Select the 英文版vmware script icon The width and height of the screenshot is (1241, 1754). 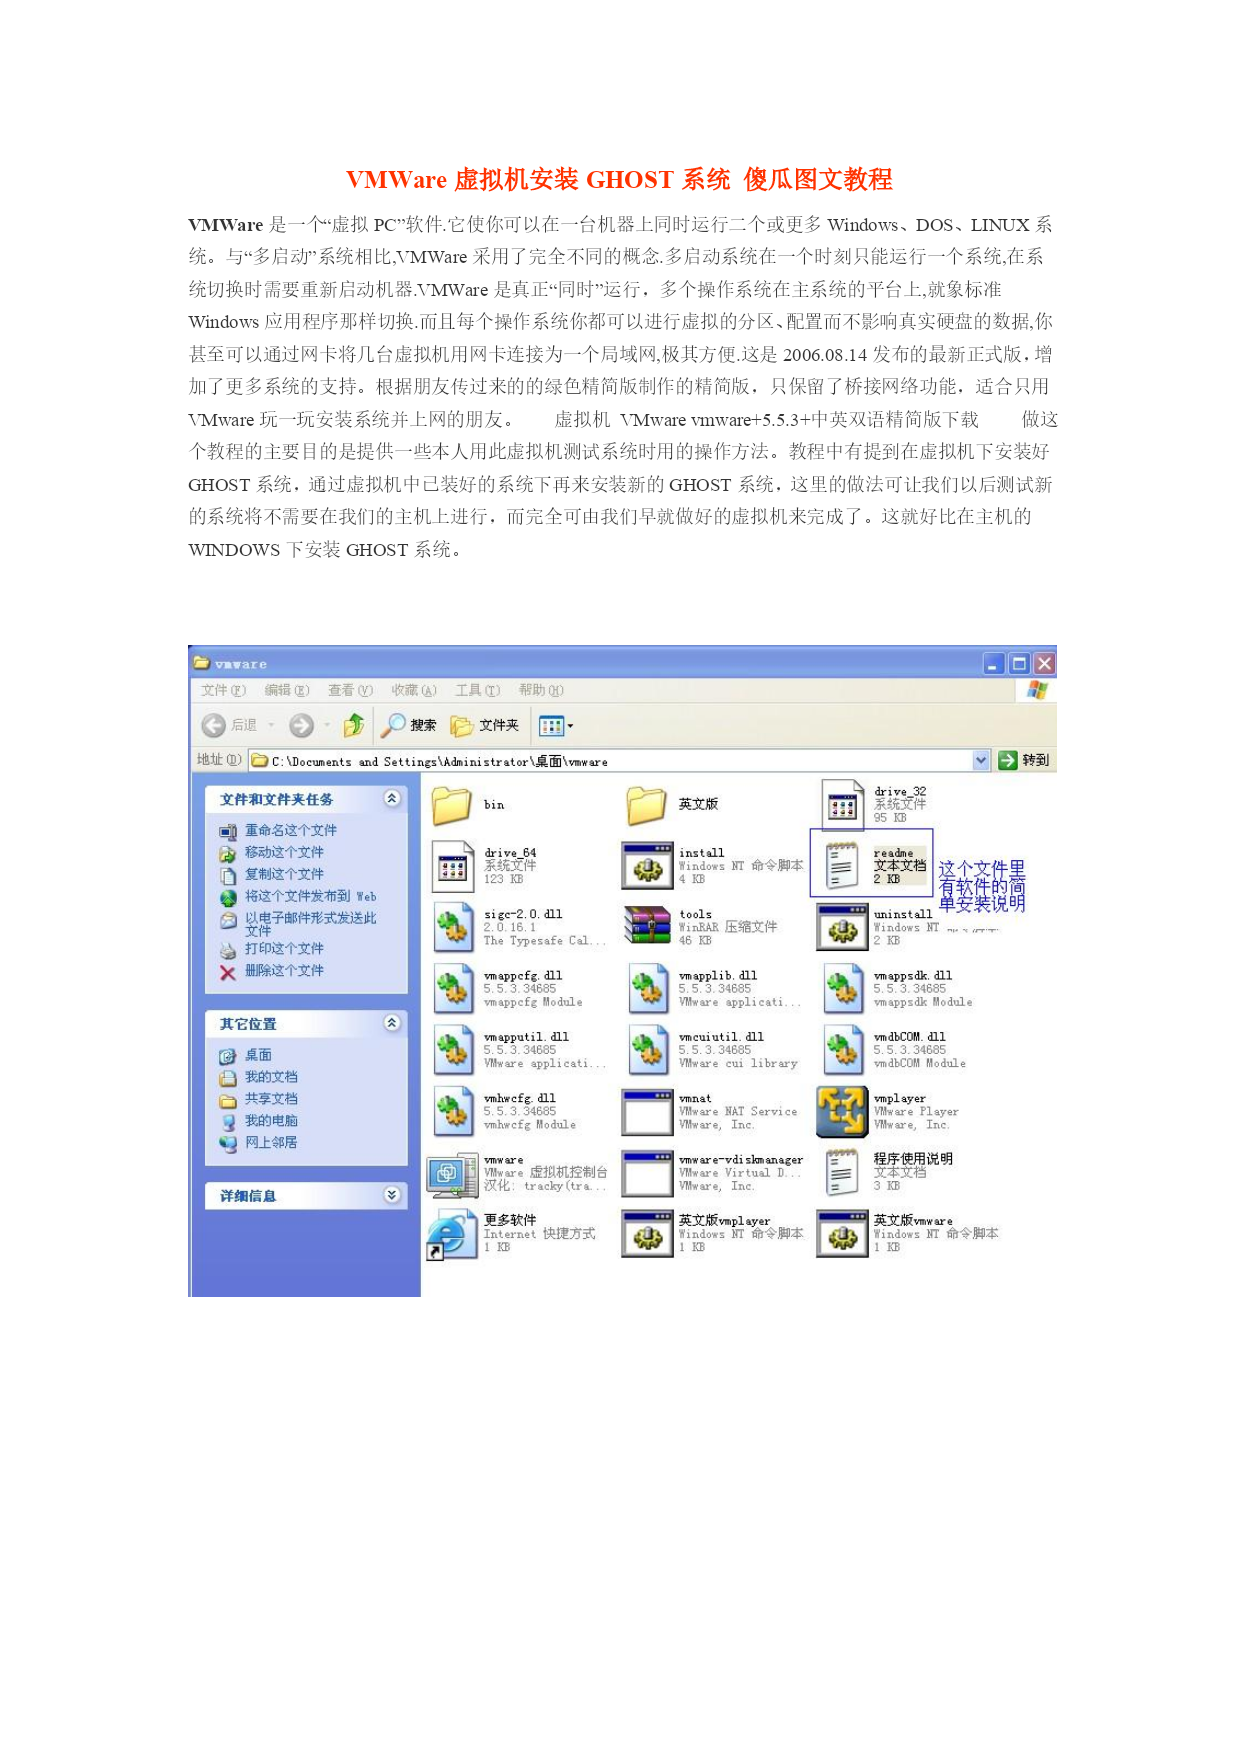[842, 1235]
